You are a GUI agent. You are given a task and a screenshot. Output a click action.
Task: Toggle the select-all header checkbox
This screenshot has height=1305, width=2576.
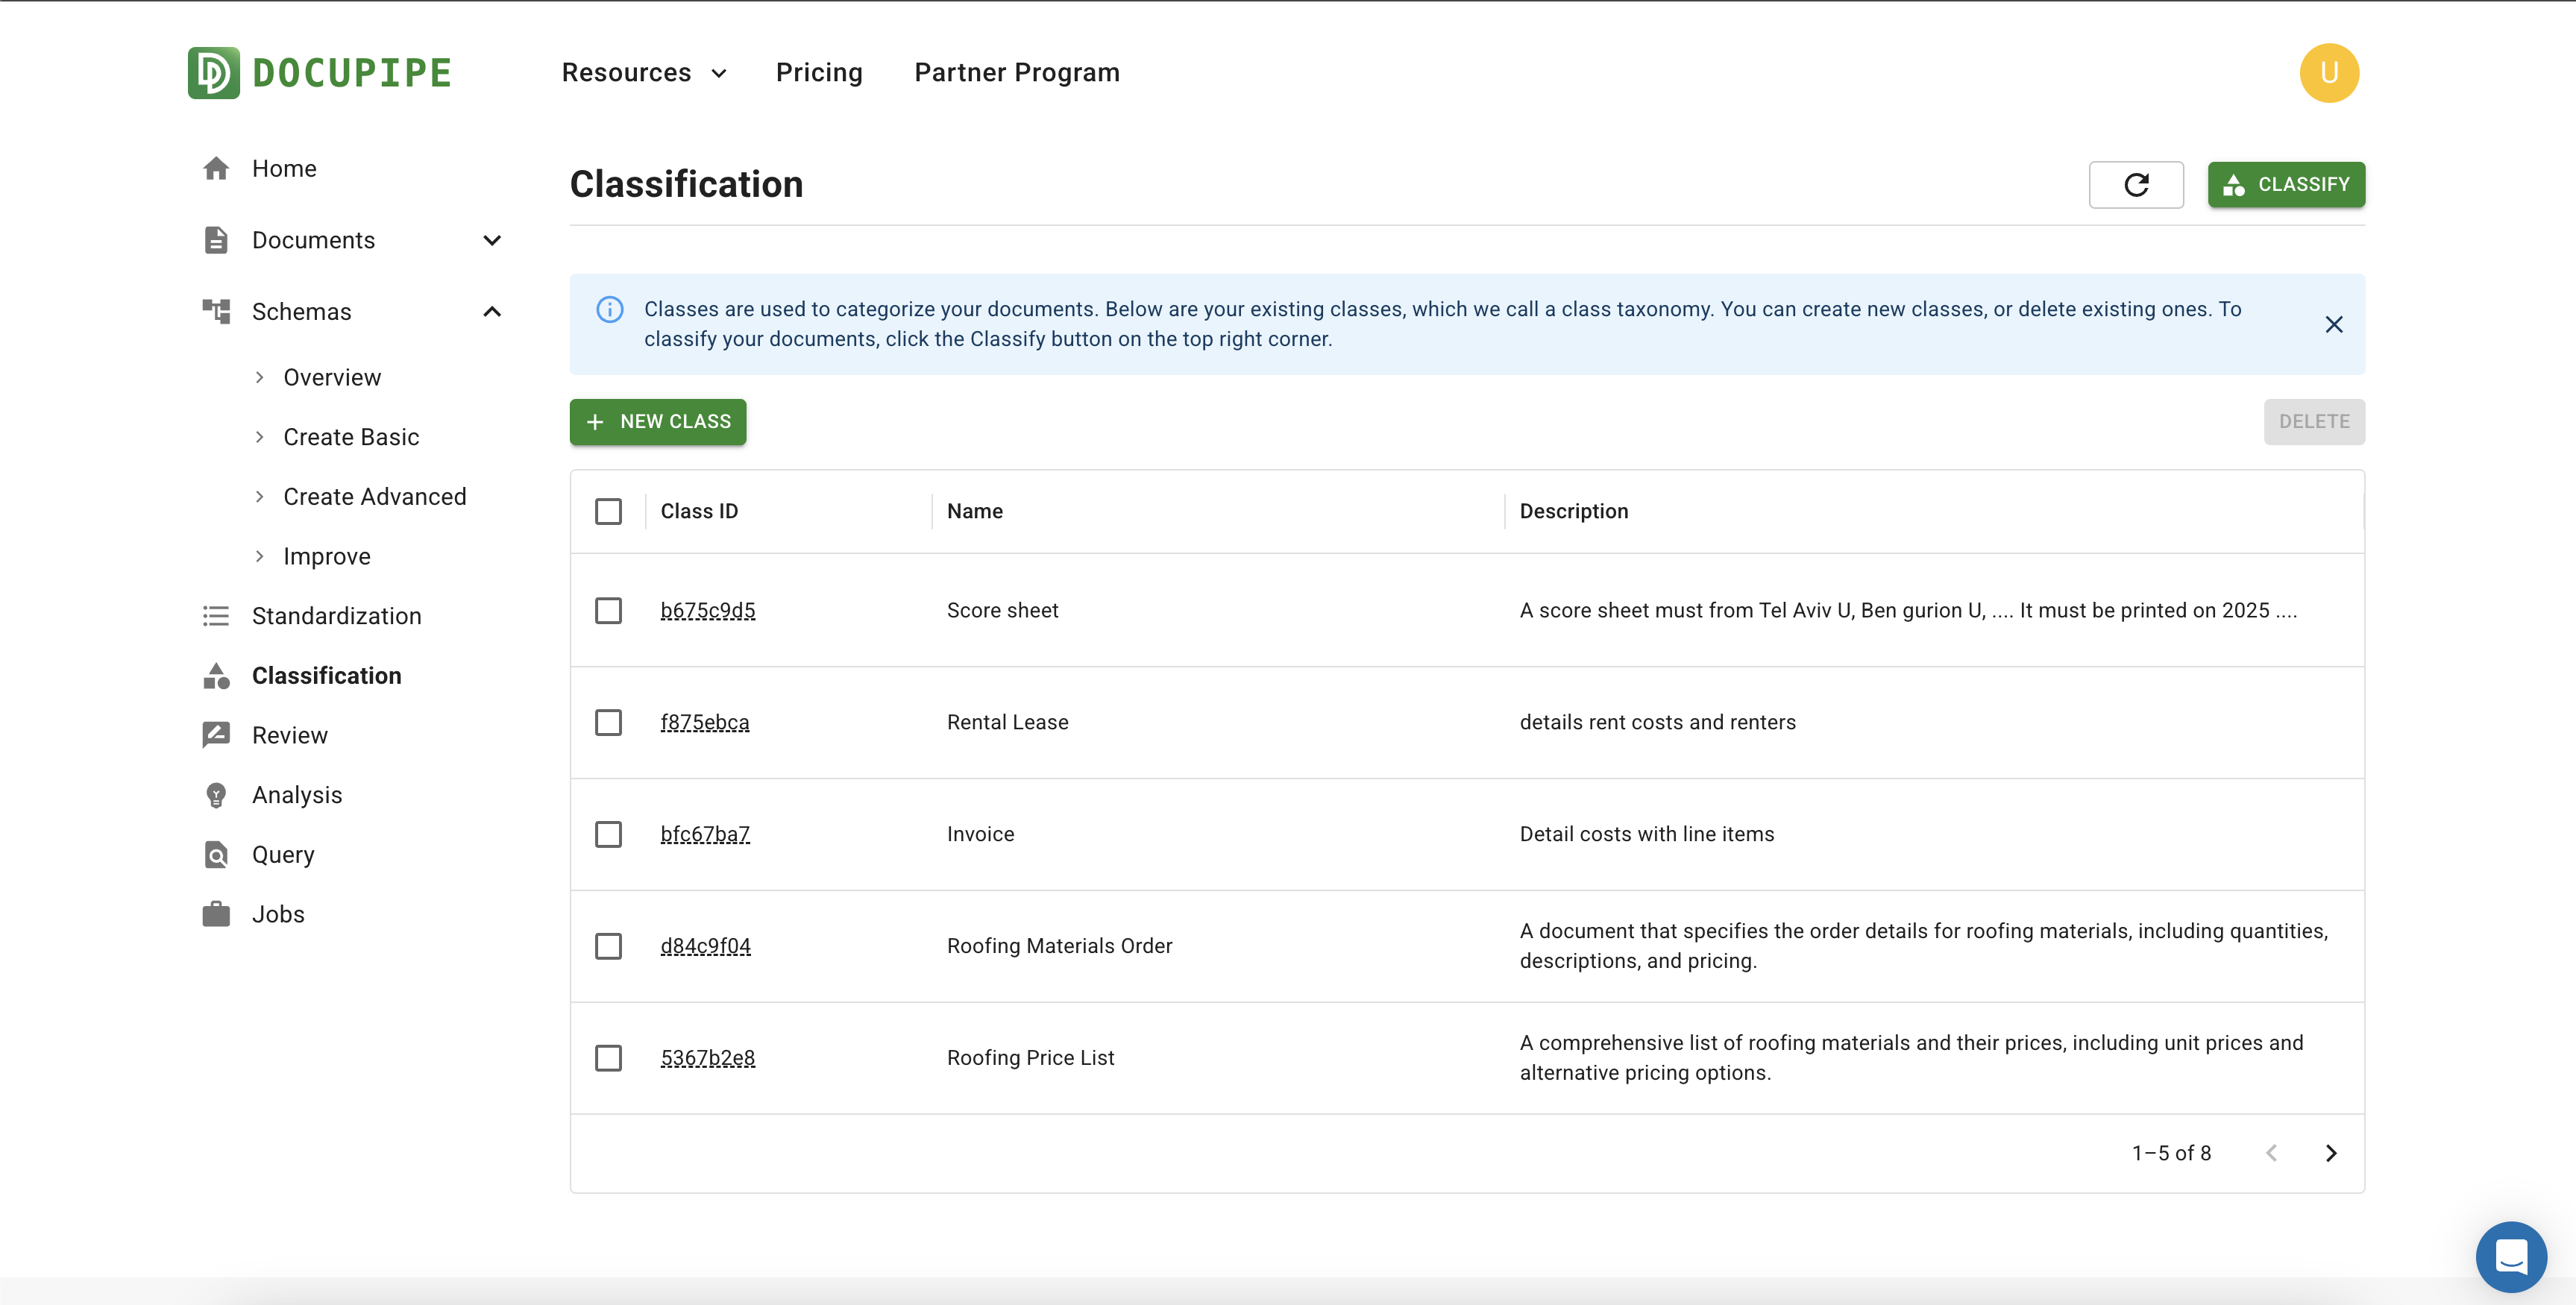point(608,511)
